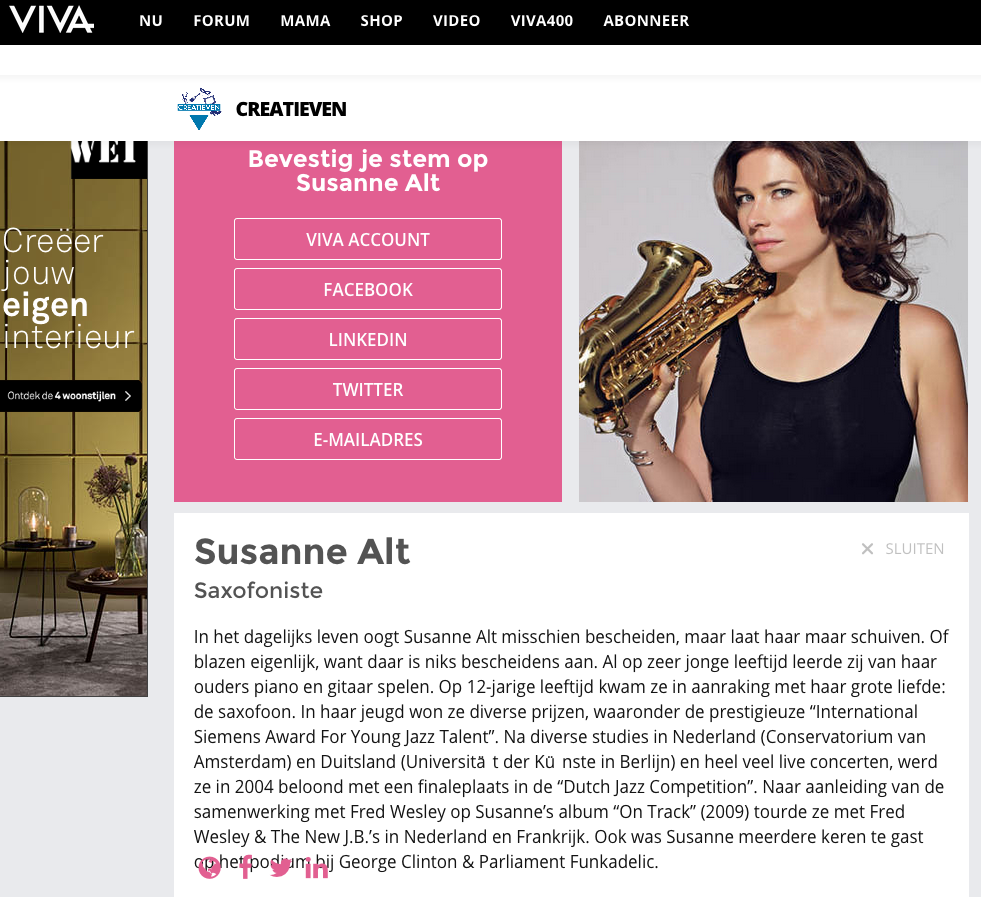The image size is (981, 897).
Task: Confirm vote using E-MAILADRES button
Action: [368, 439]
